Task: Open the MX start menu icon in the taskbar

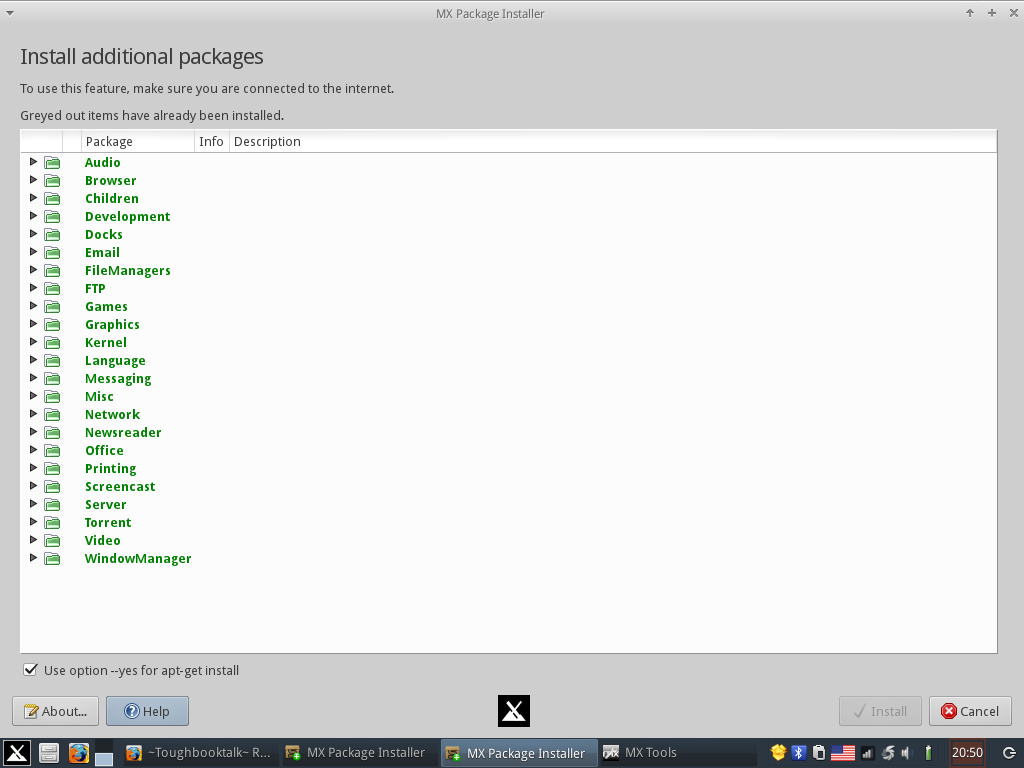Action: pyautogui.click(x=16, y=753)
